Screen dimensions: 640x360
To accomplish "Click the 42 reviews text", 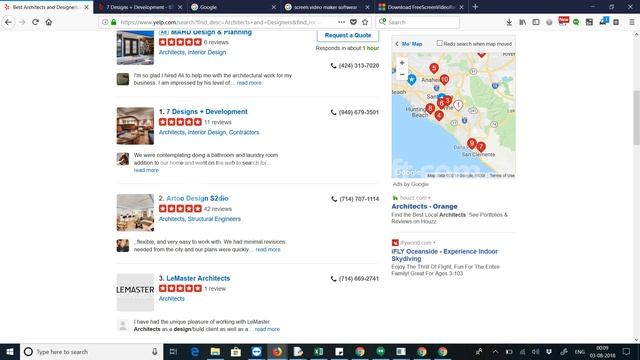I will tap(218, 209).
